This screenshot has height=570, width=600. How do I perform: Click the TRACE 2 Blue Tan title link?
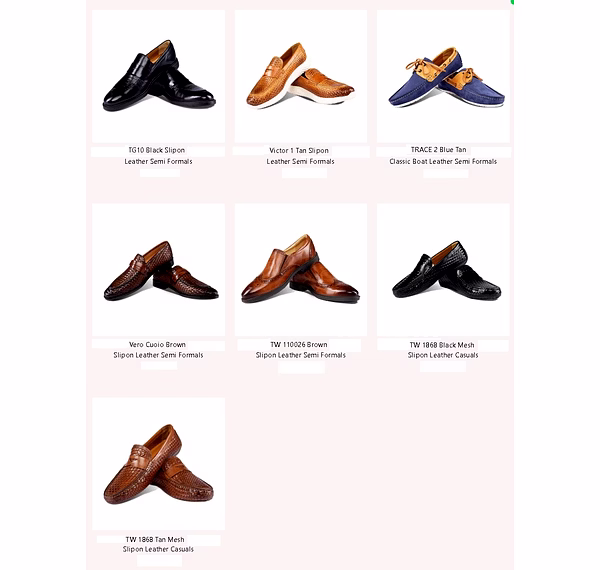[x=439, y=150]
